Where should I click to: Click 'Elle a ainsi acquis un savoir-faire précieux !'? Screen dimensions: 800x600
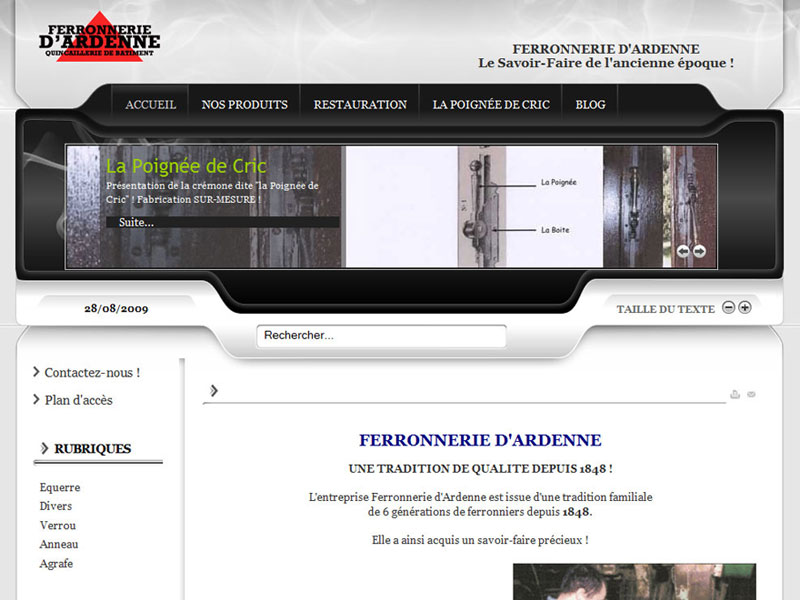click(x=480, y=540)
